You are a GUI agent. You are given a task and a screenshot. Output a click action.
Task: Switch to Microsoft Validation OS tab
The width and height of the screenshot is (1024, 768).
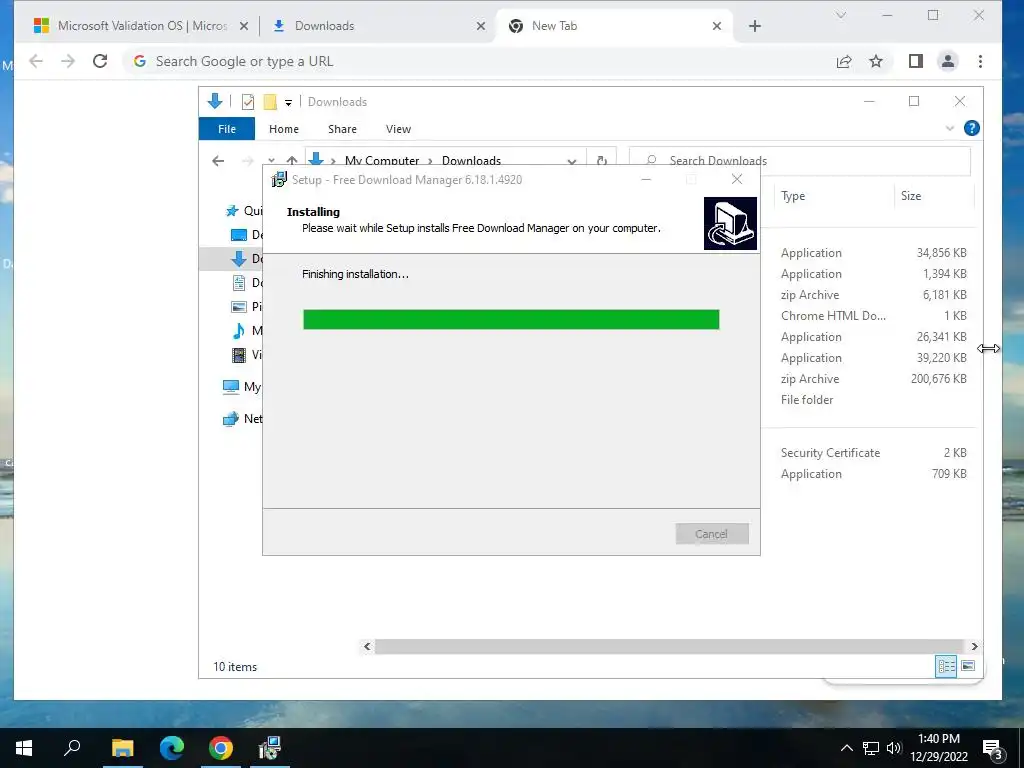tap(133, 26)
